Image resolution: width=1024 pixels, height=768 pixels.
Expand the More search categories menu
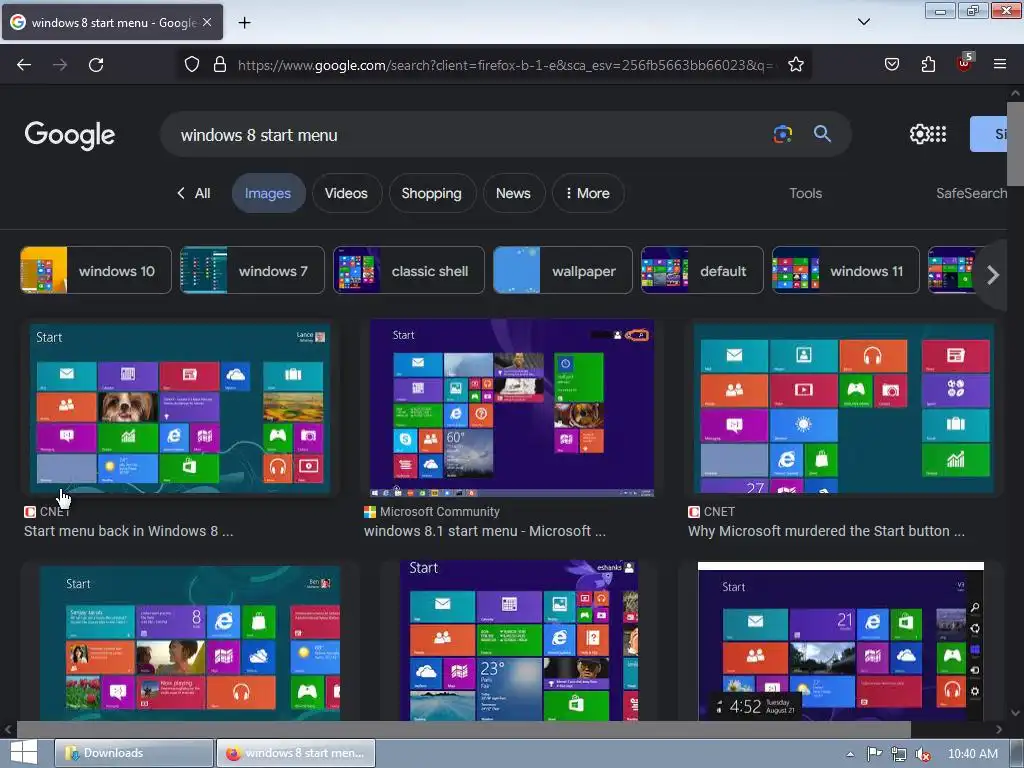point(587,193)
